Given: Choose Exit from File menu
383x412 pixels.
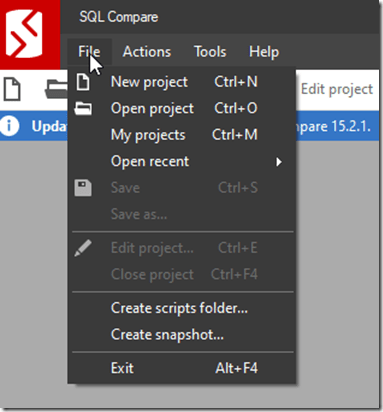Looking at the screenshot, I should pyautogui.click(x=182, y=368).
